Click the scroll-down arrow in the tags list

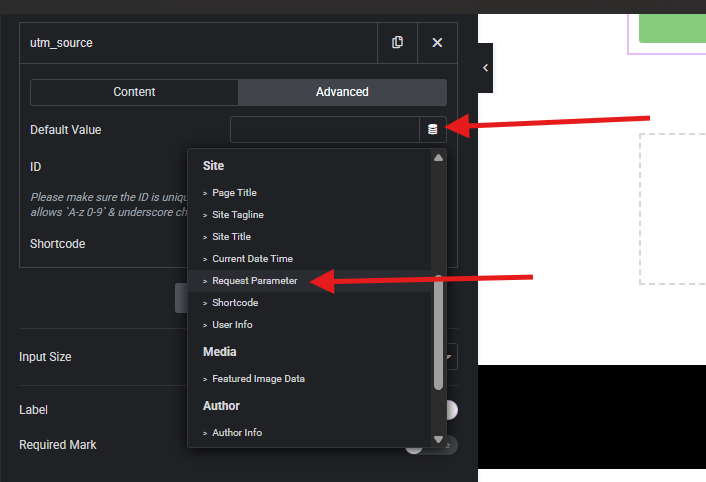pos(439,439)
